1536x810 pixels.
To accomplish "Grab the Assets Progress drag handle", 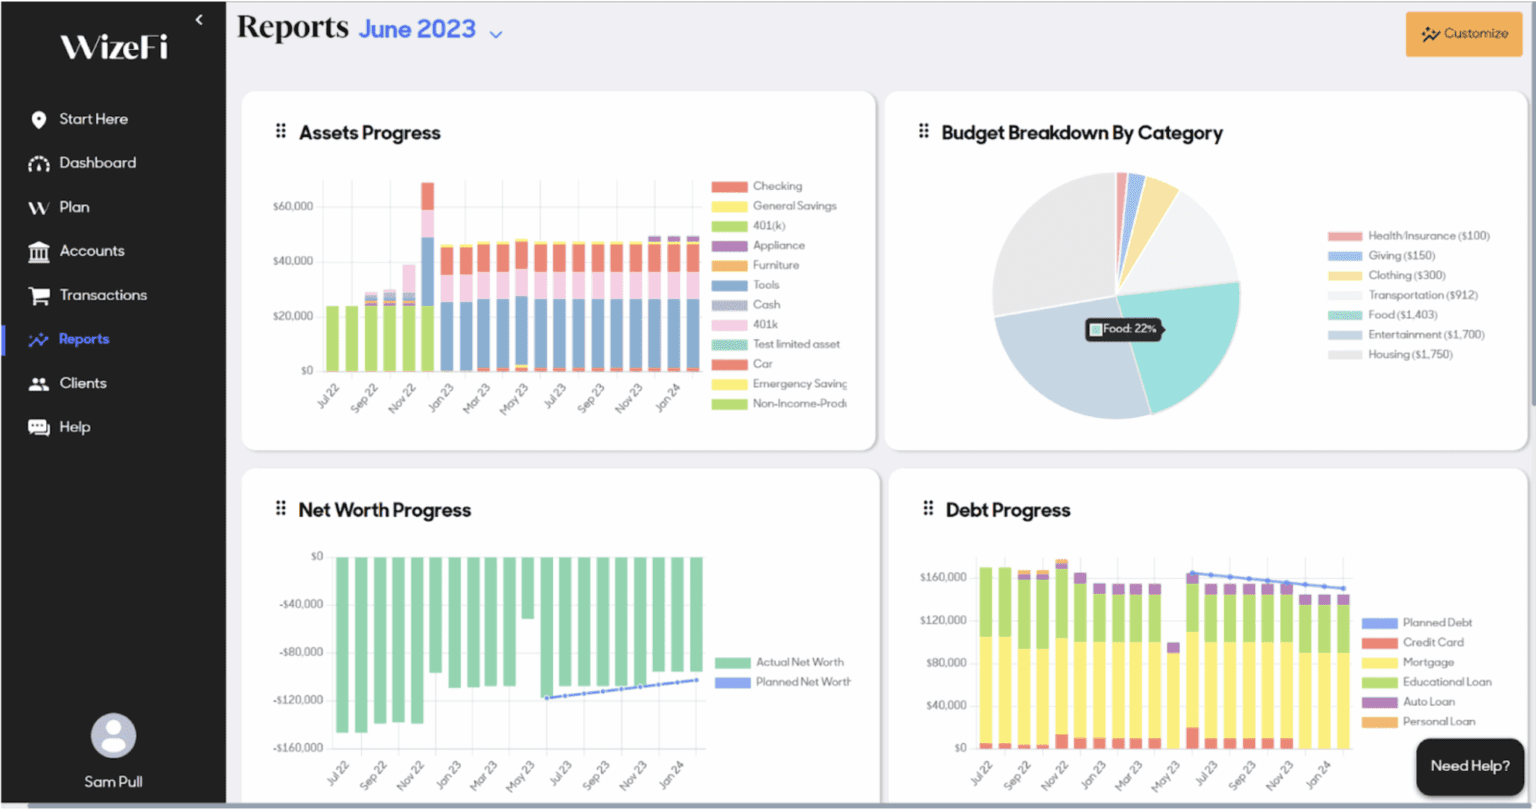I will coord(281,132).
